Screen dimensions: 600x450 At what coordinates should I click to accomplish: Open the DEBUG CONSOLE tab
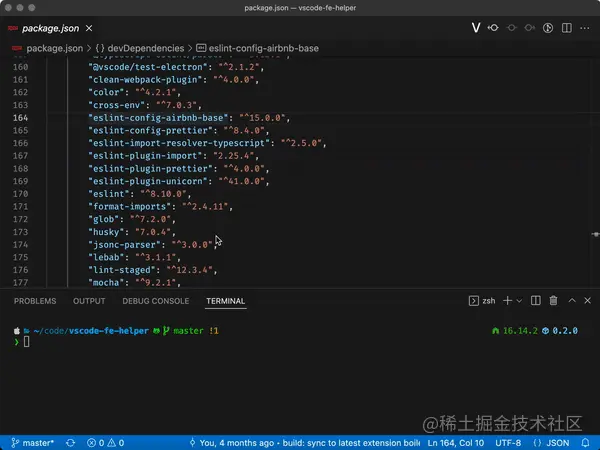coord(155,301)
